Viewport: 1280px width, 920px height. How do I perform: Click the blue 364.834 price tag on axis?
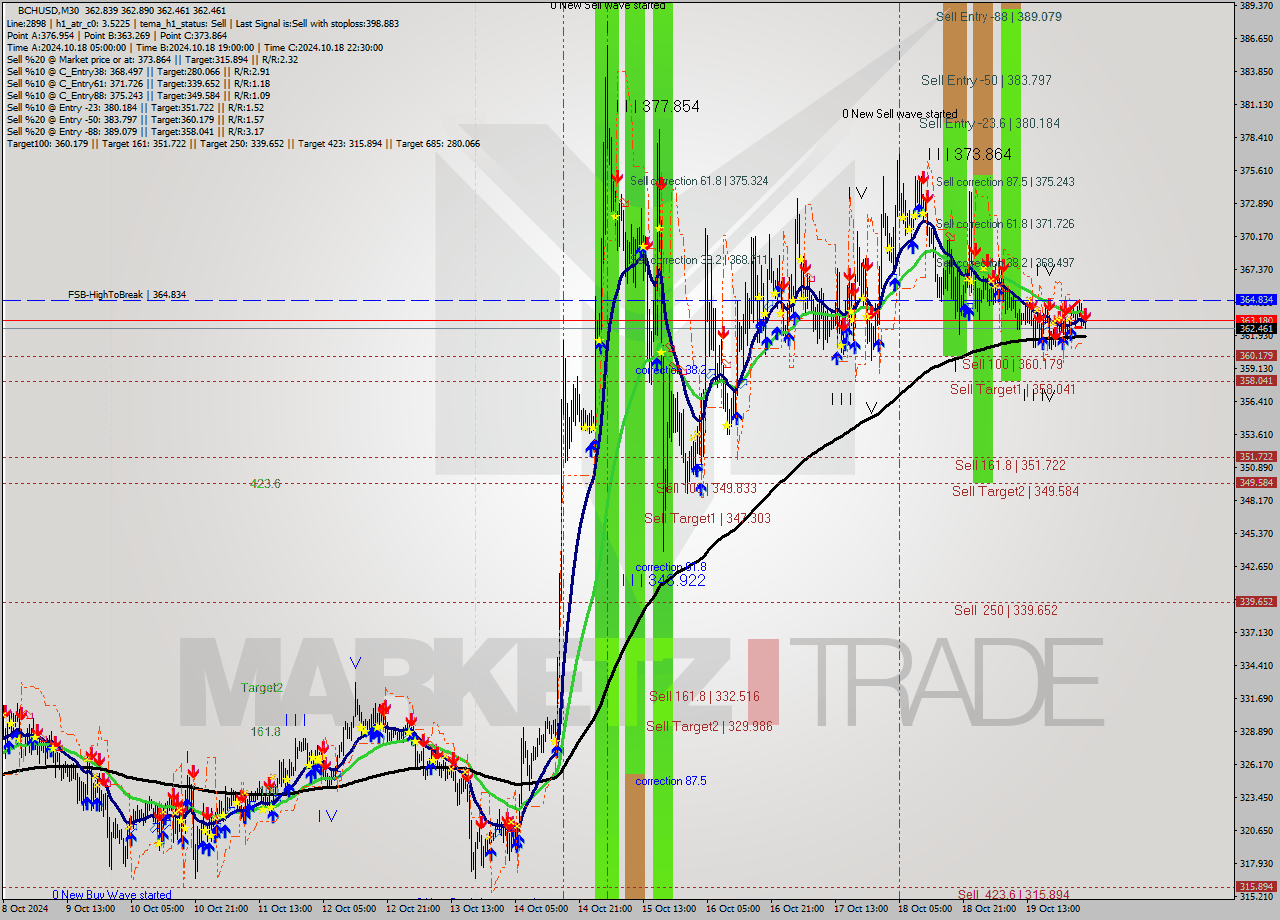pos(1256,300)
